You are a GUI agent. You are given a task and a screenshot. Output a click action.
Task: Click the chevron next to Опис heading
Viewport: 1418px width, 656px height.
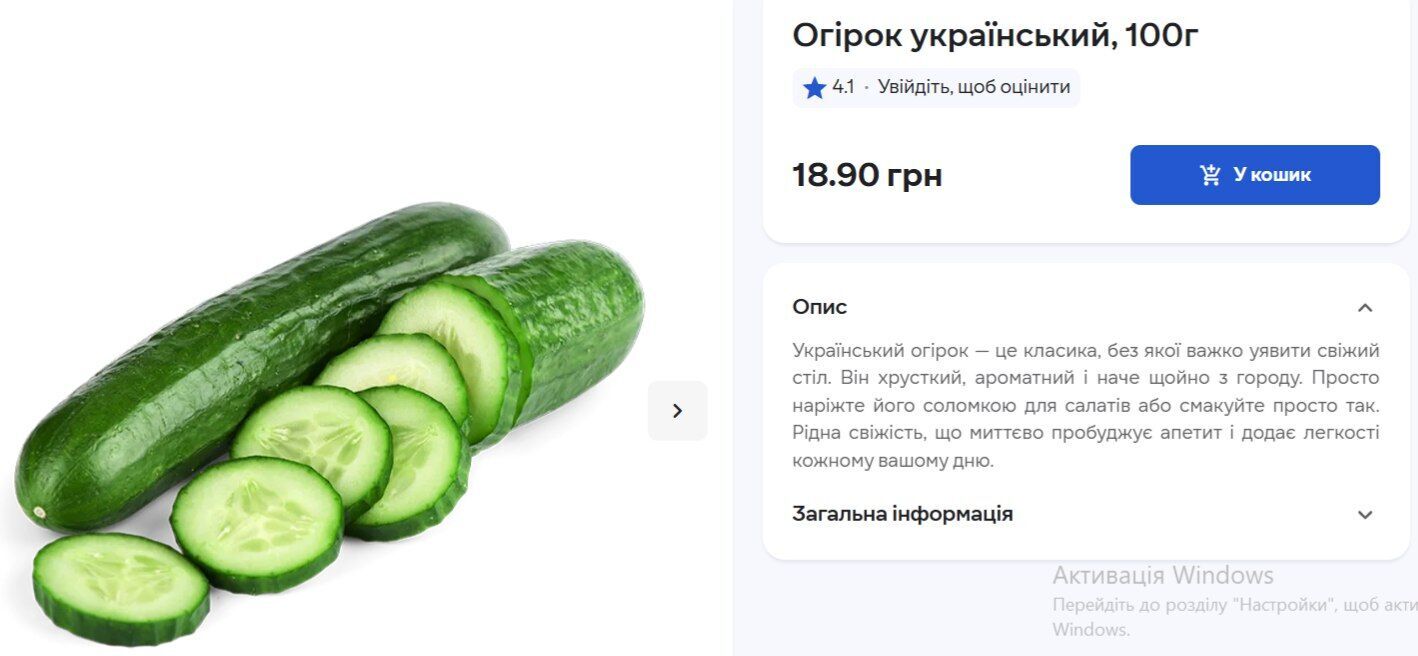1366,306
